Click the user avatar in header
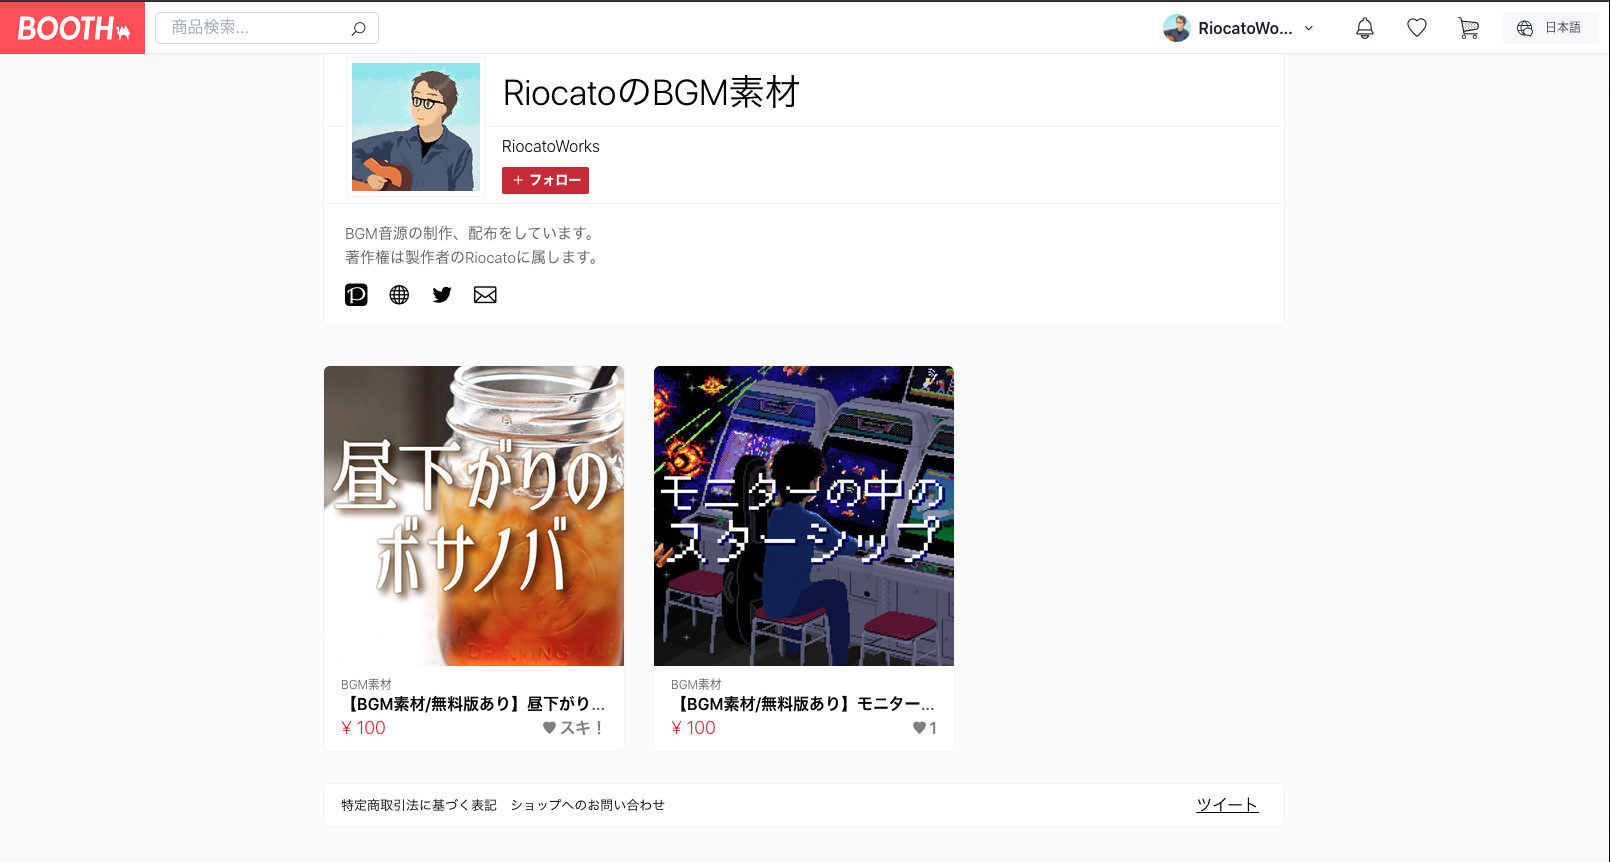 (x=1176, y=28)
